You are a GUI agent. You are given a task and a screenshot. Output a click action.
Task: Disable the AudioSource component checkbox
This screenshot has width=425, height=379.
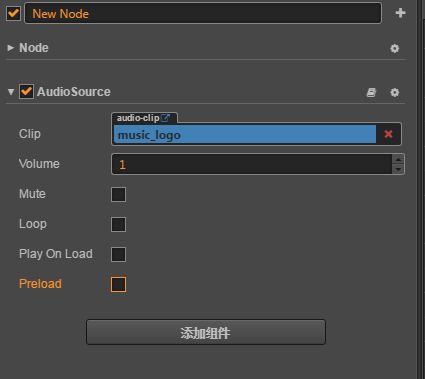click(x=26, y=92)
